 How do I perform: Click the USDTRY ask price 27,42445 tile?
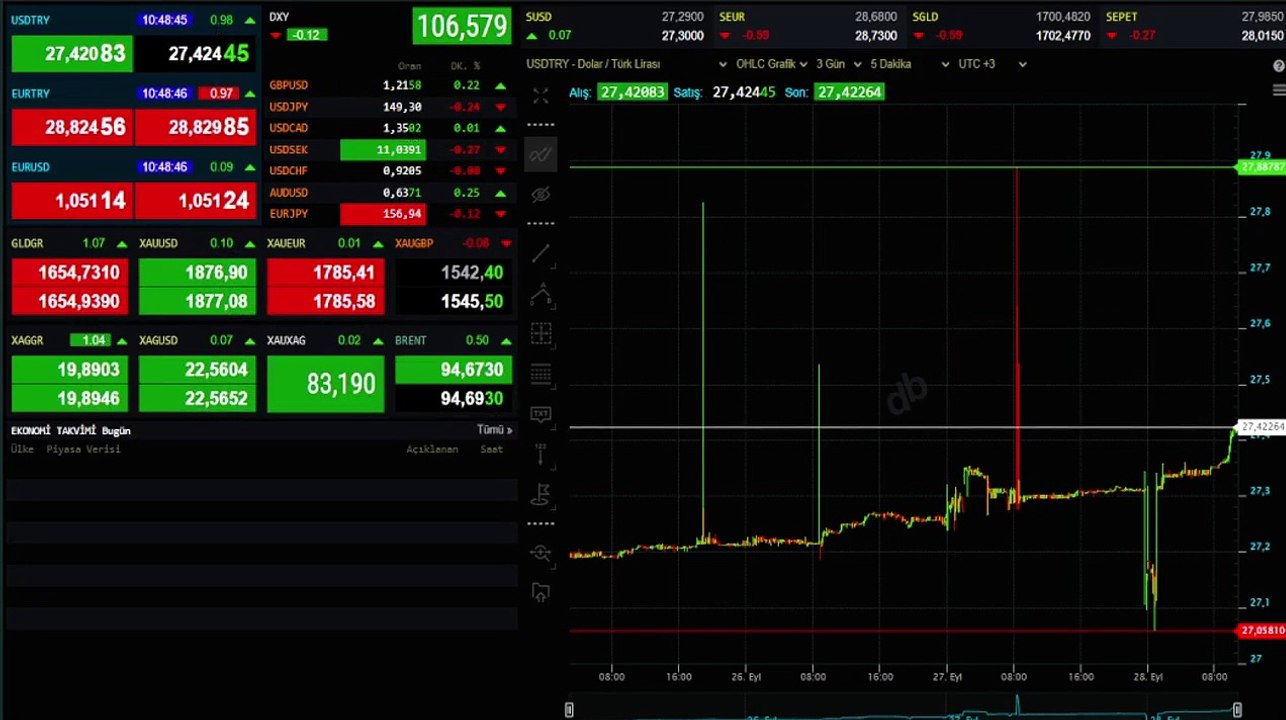click(196, 54)
